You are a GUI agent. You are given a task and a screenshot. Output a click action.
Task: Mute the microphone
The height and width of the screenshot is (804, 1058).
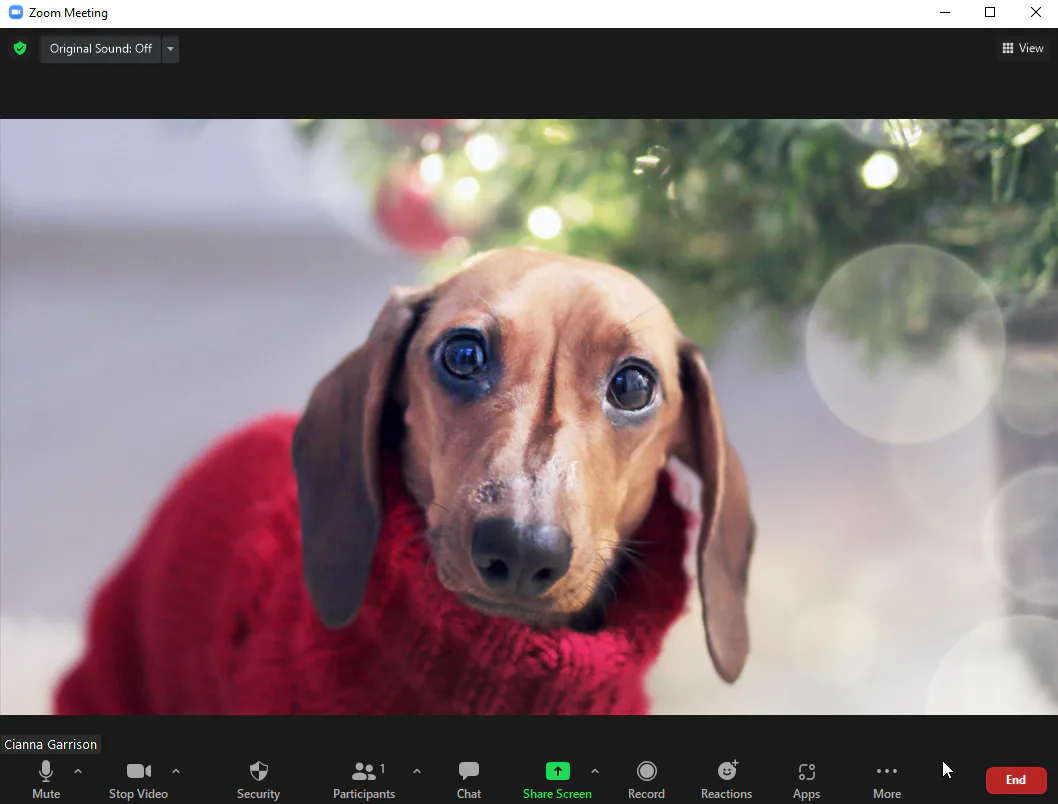tap(46, 780)
